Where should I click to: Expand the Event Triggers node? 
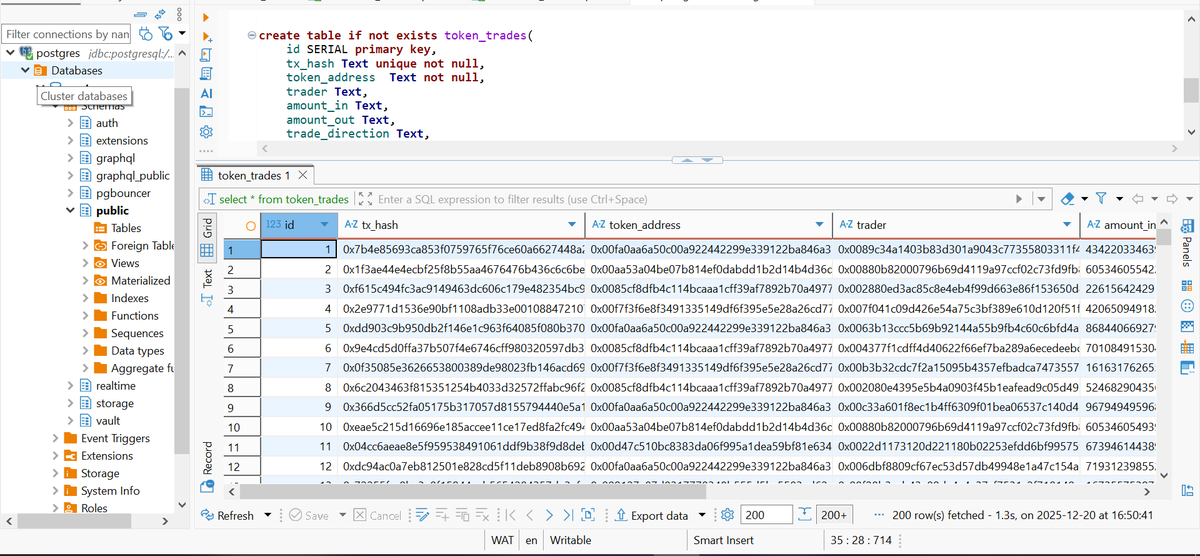55,438
